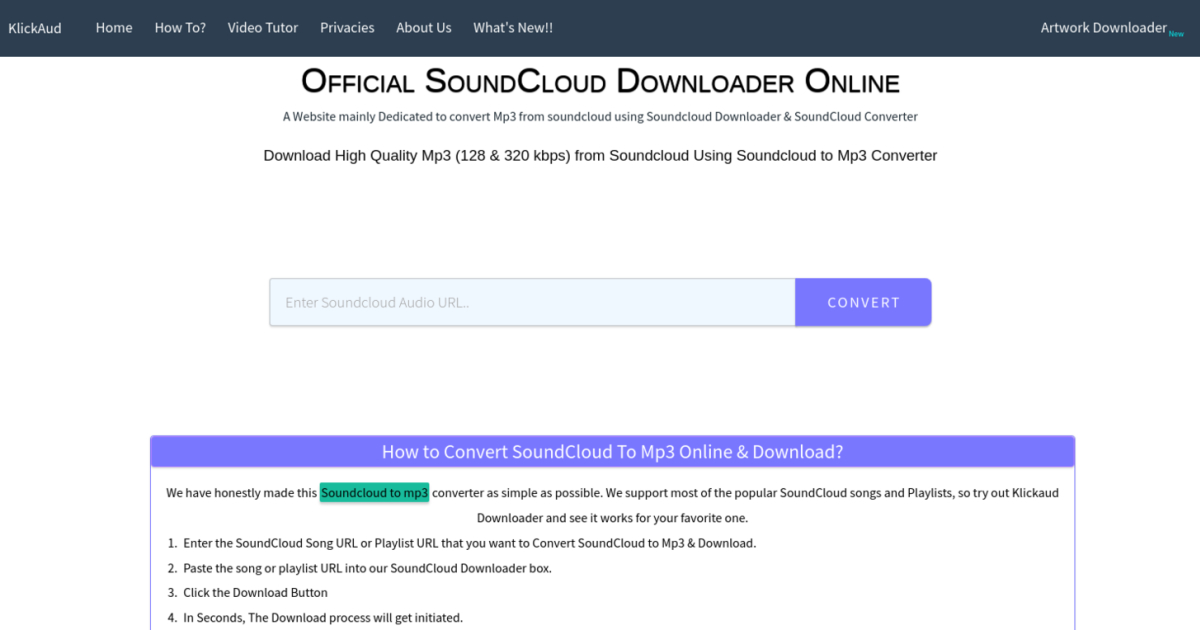Go to the Home menu item
This screenshot has width=1200, height=630.
(114, 28)
